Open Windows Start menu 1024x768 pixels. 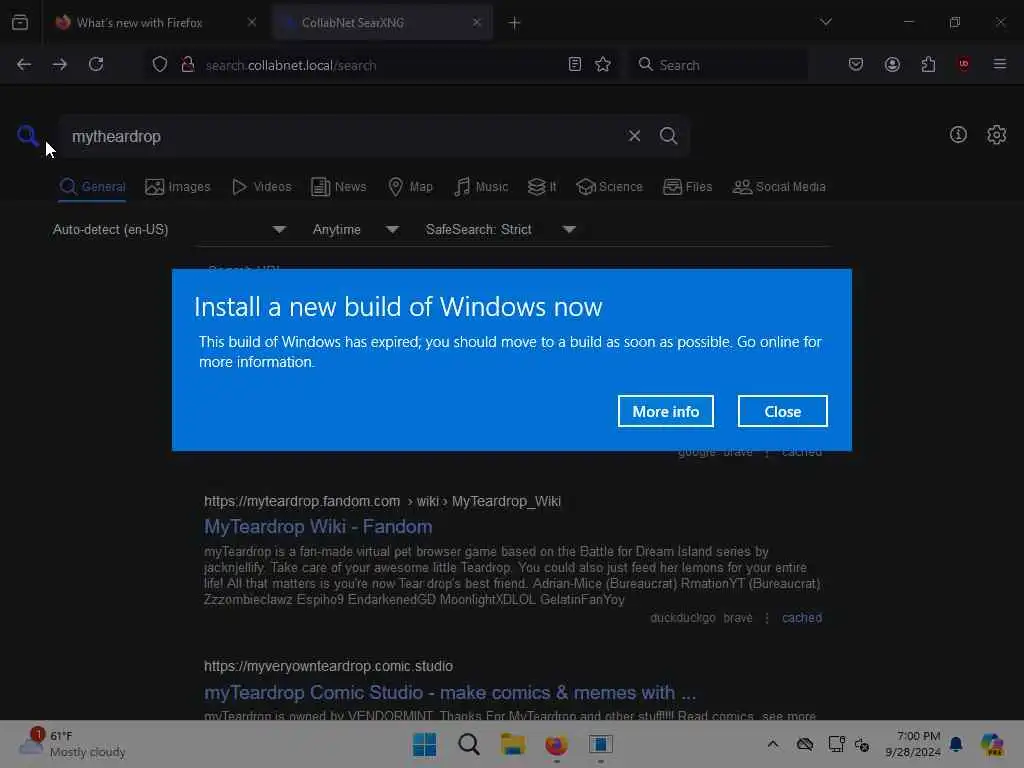click(424, 744)
